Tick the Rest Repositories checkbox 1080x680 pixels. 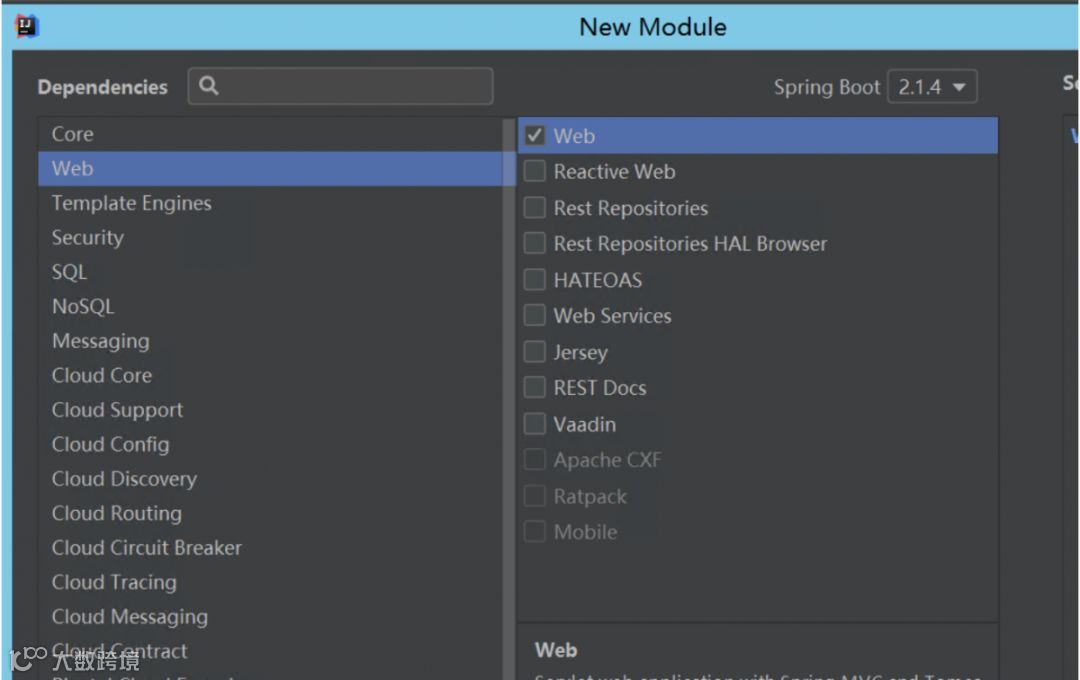tap(534, 207)
